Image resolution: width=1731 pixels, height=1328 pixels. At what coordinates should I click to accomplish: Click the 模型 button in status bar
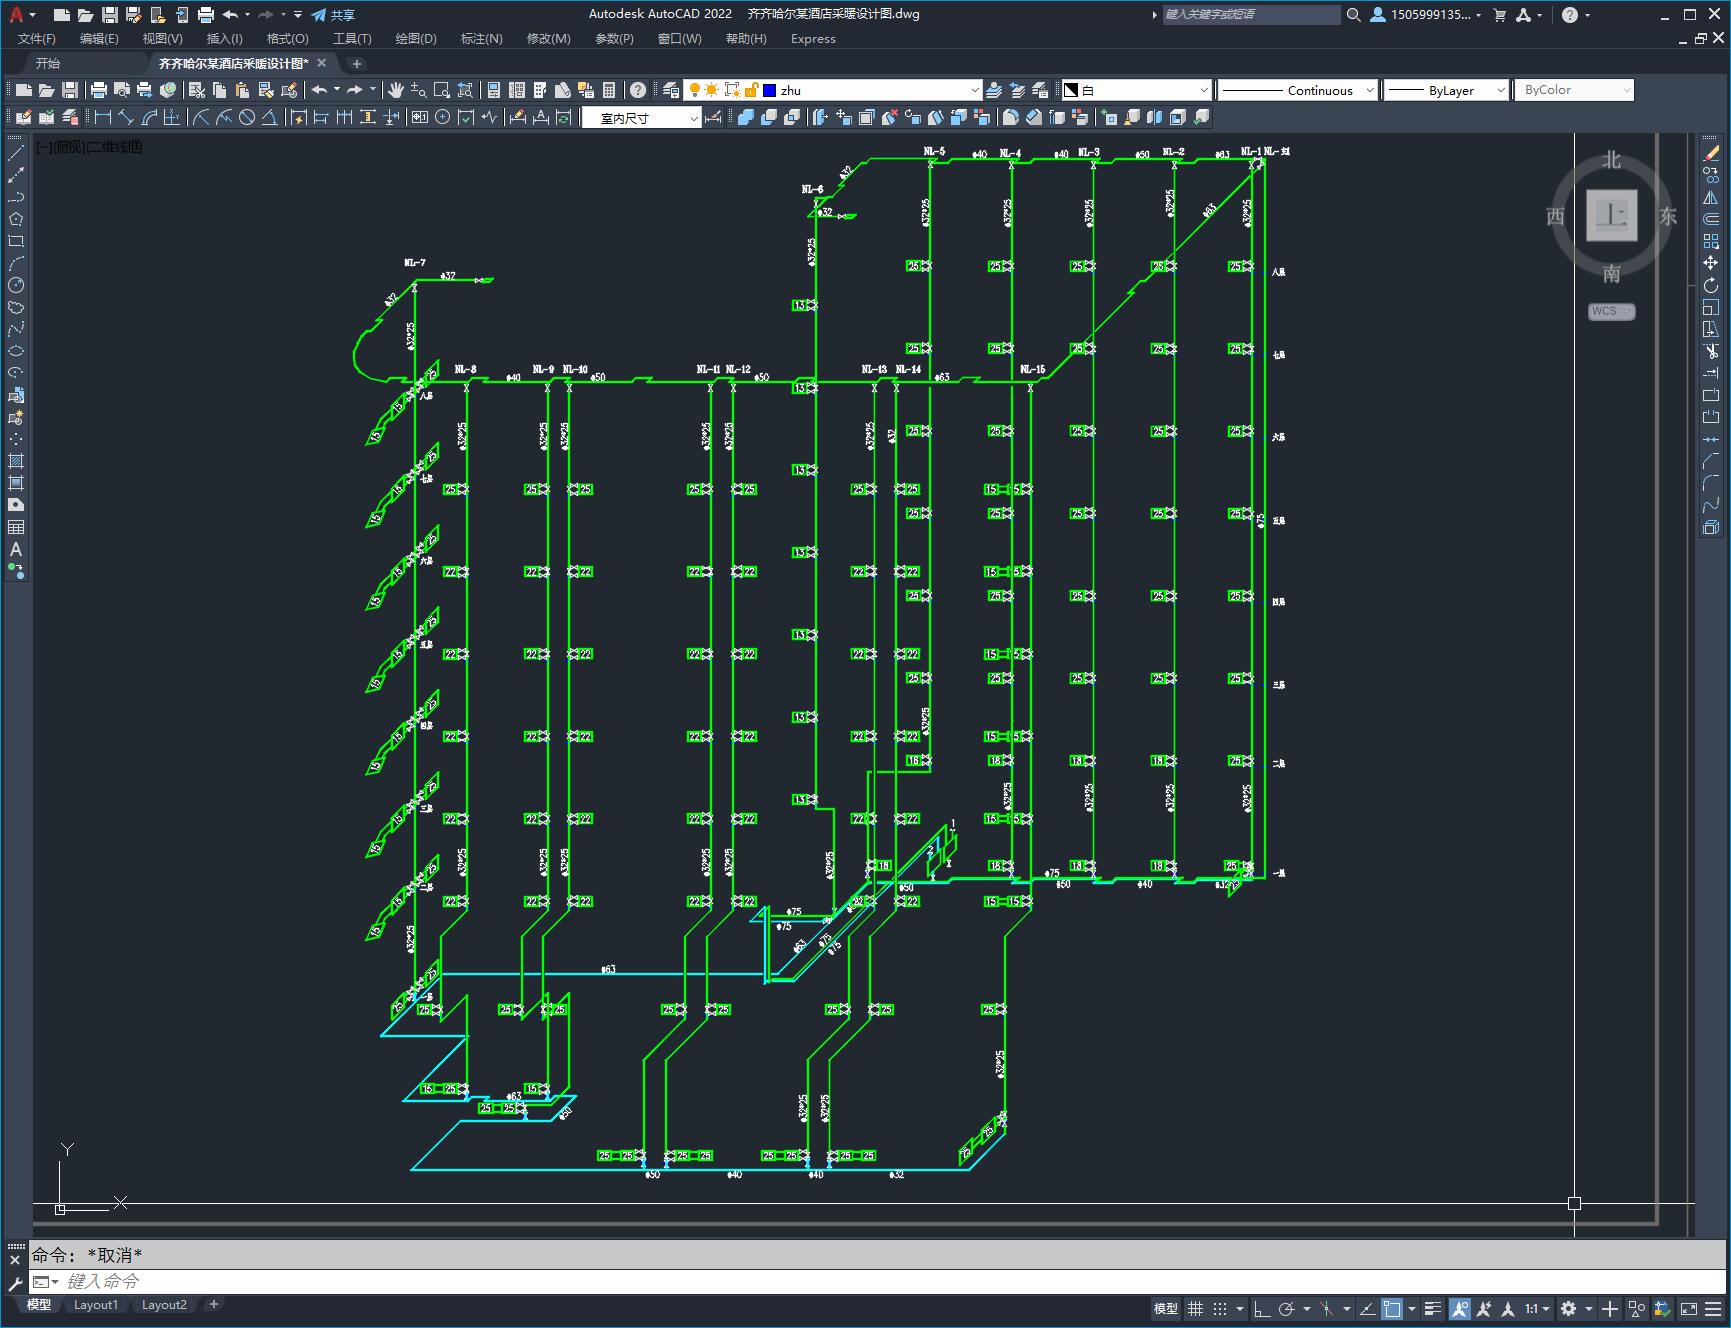(x=1166, y=1308)
